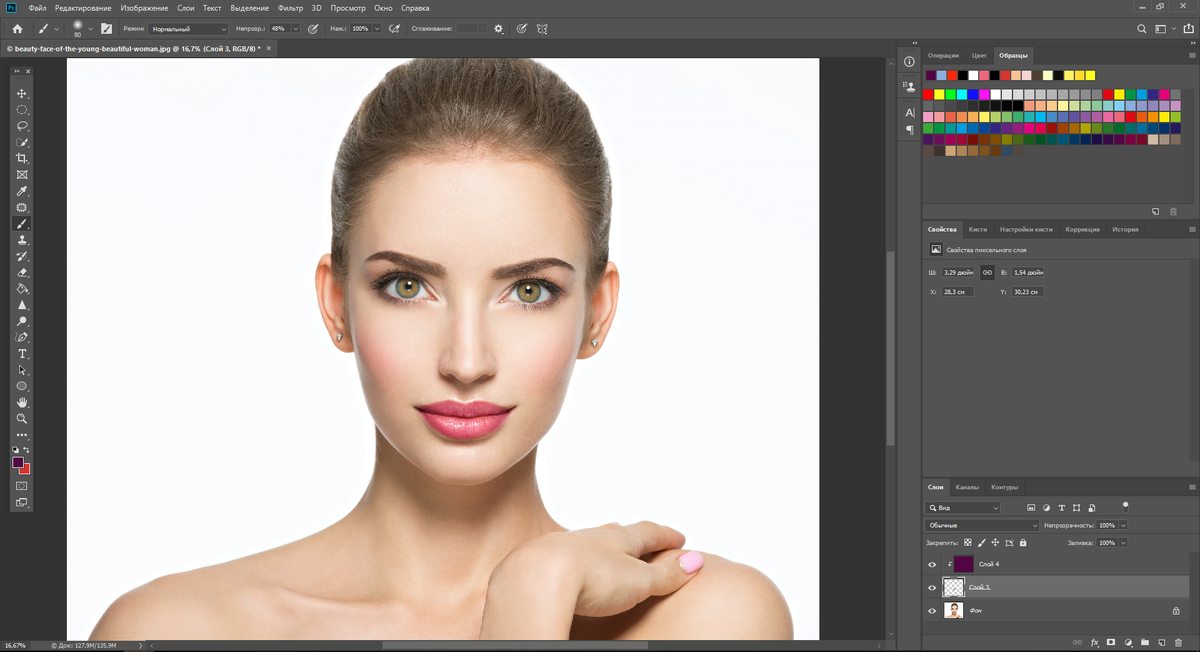The width and height of the screenshot is (1200, 652).
Task: Add a layer style with fx button
Action: (x=1095, y=642)
